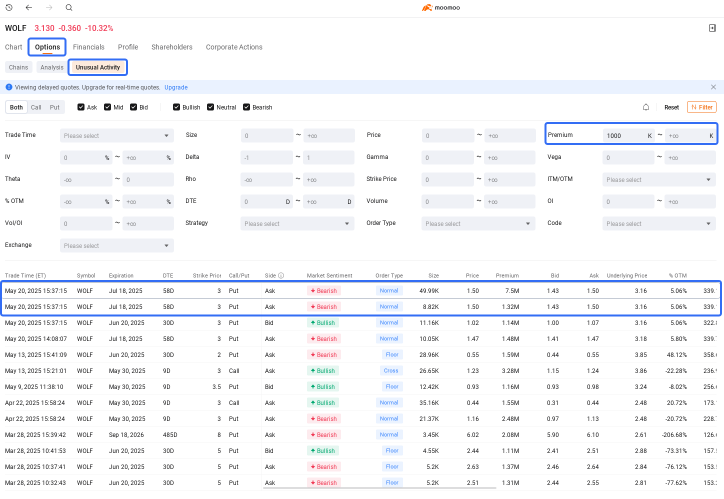This screenshot has height=499, width=724.
Task: Uncheck the Bullish sentiment checkbox
Action: pyautogui.click(x=176, y=107)
